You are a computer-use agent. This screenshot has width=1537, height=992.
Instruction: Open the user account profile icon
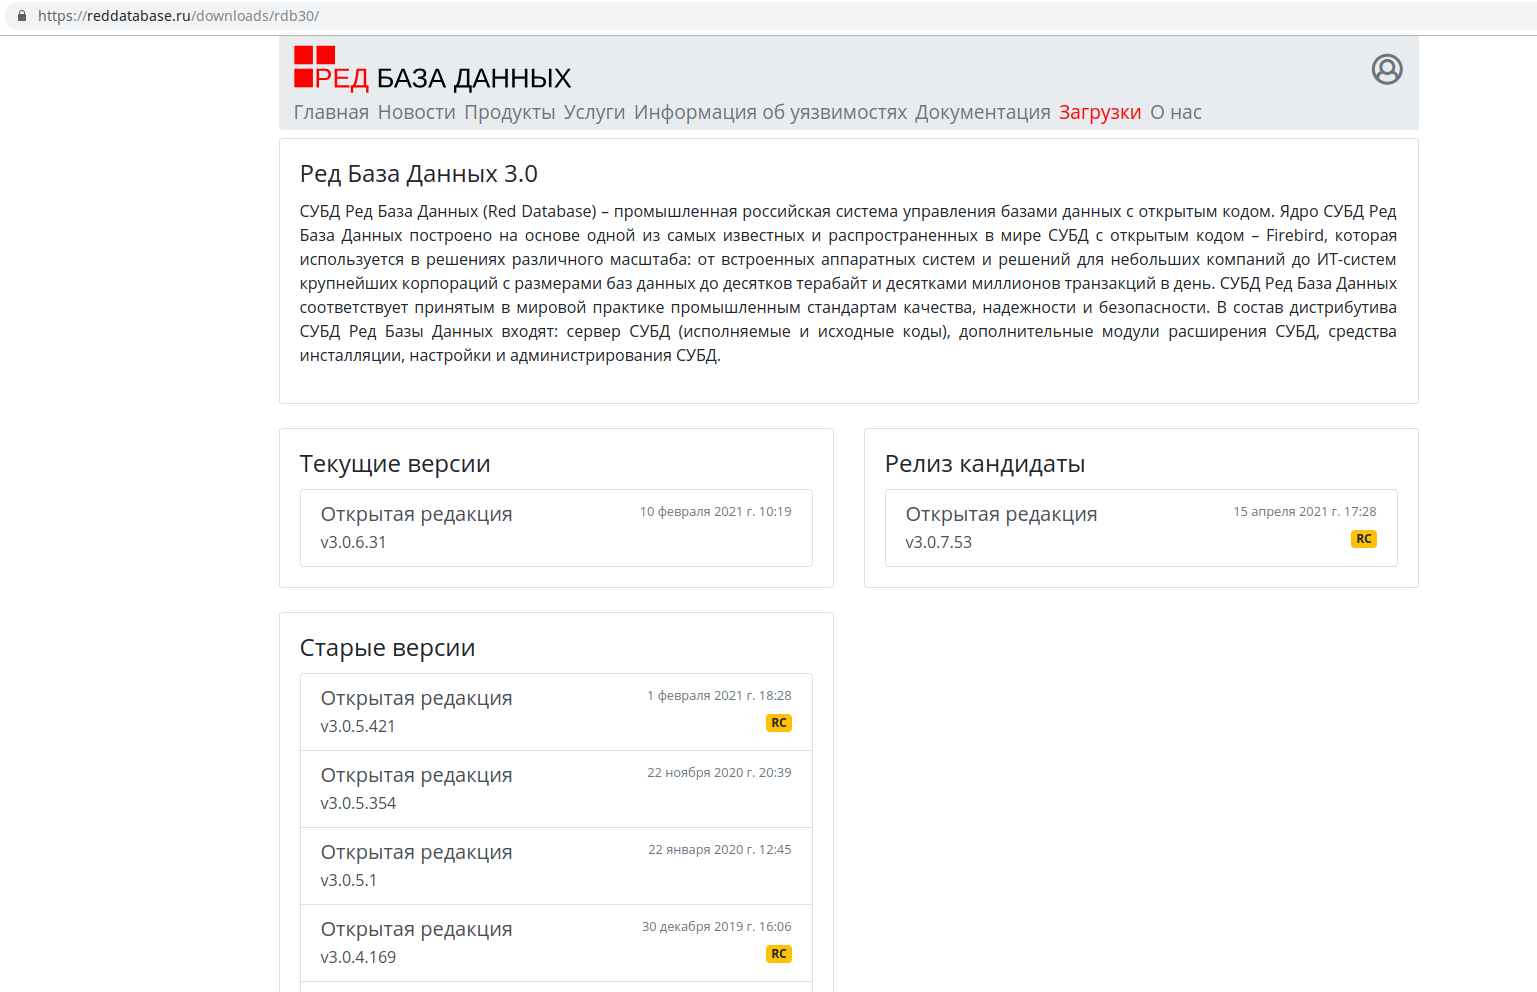pos(1386,69)
